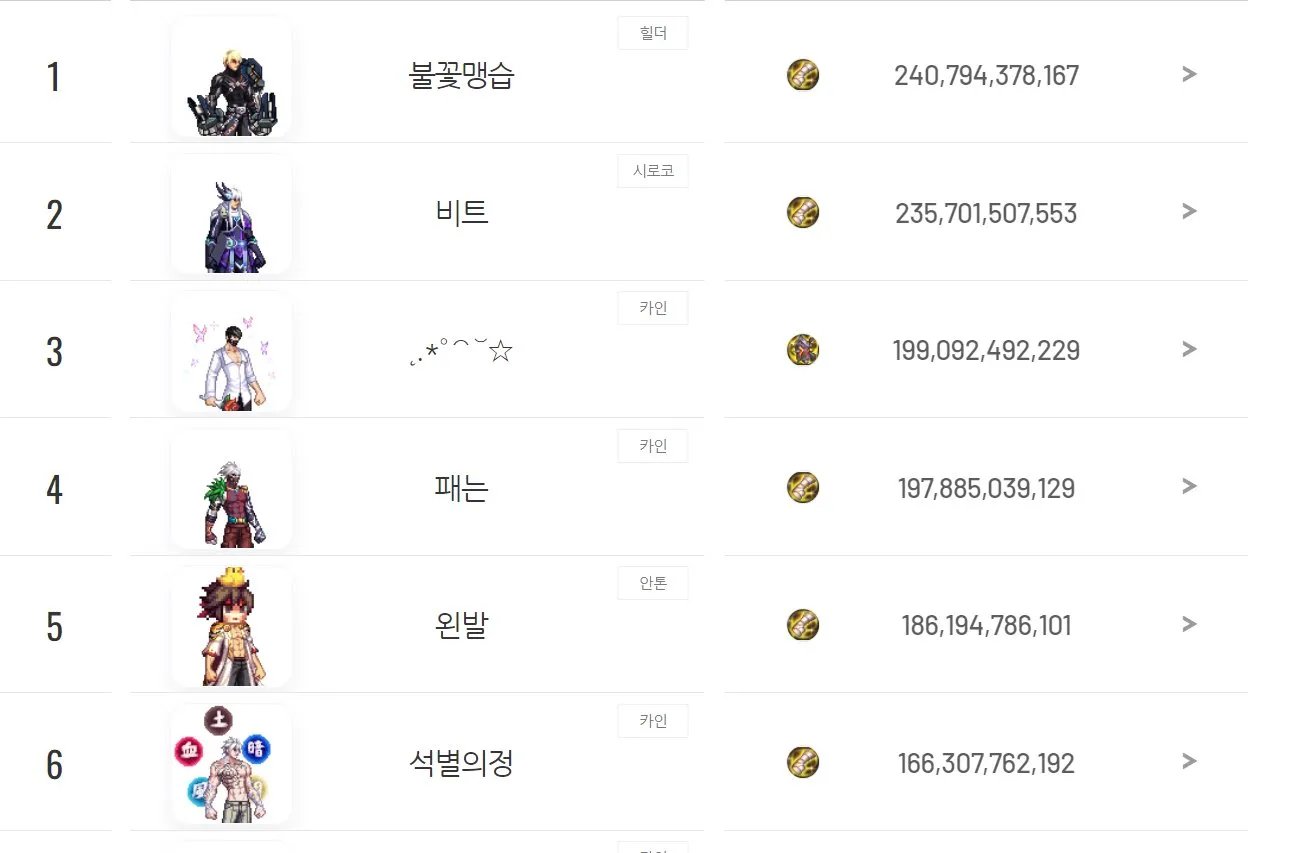Expand rank 1 불꽃맹습 row arrow
Viewport: 1309px width, 853px height.
[1189, 74]
